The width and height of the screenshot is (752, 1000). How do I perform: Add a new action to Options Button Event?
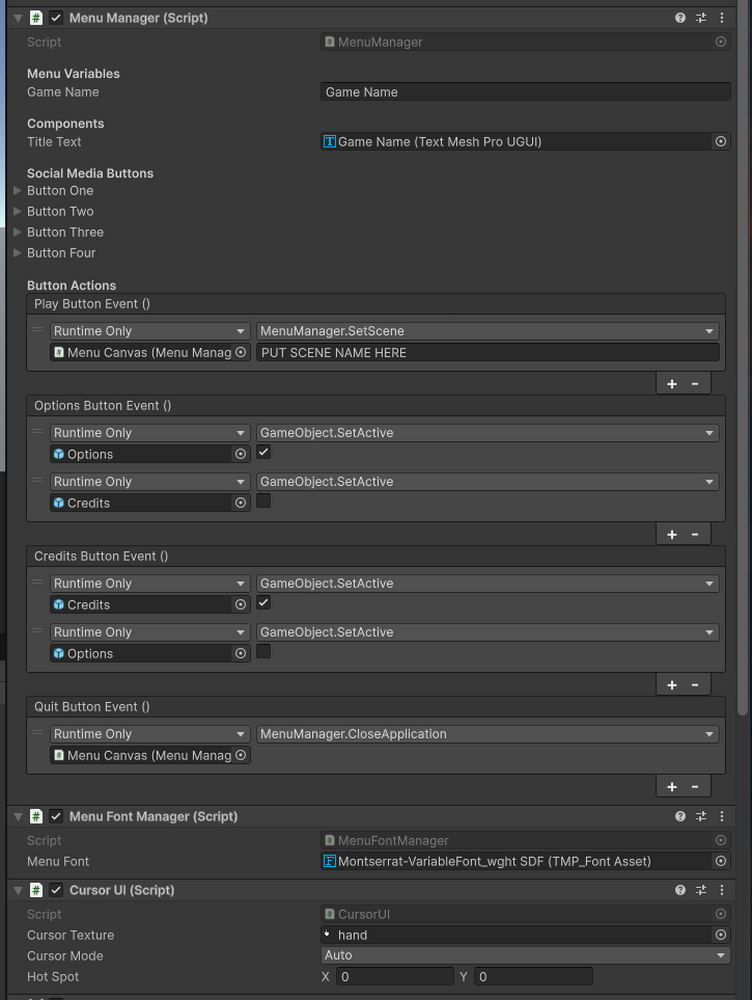click(x=671, y=533)
